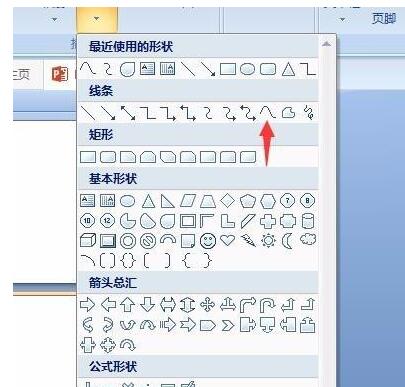This screenshot has width=405, height=387.
Task: Select Rounded Rectangle under 矩形
Action: (108, 157)
